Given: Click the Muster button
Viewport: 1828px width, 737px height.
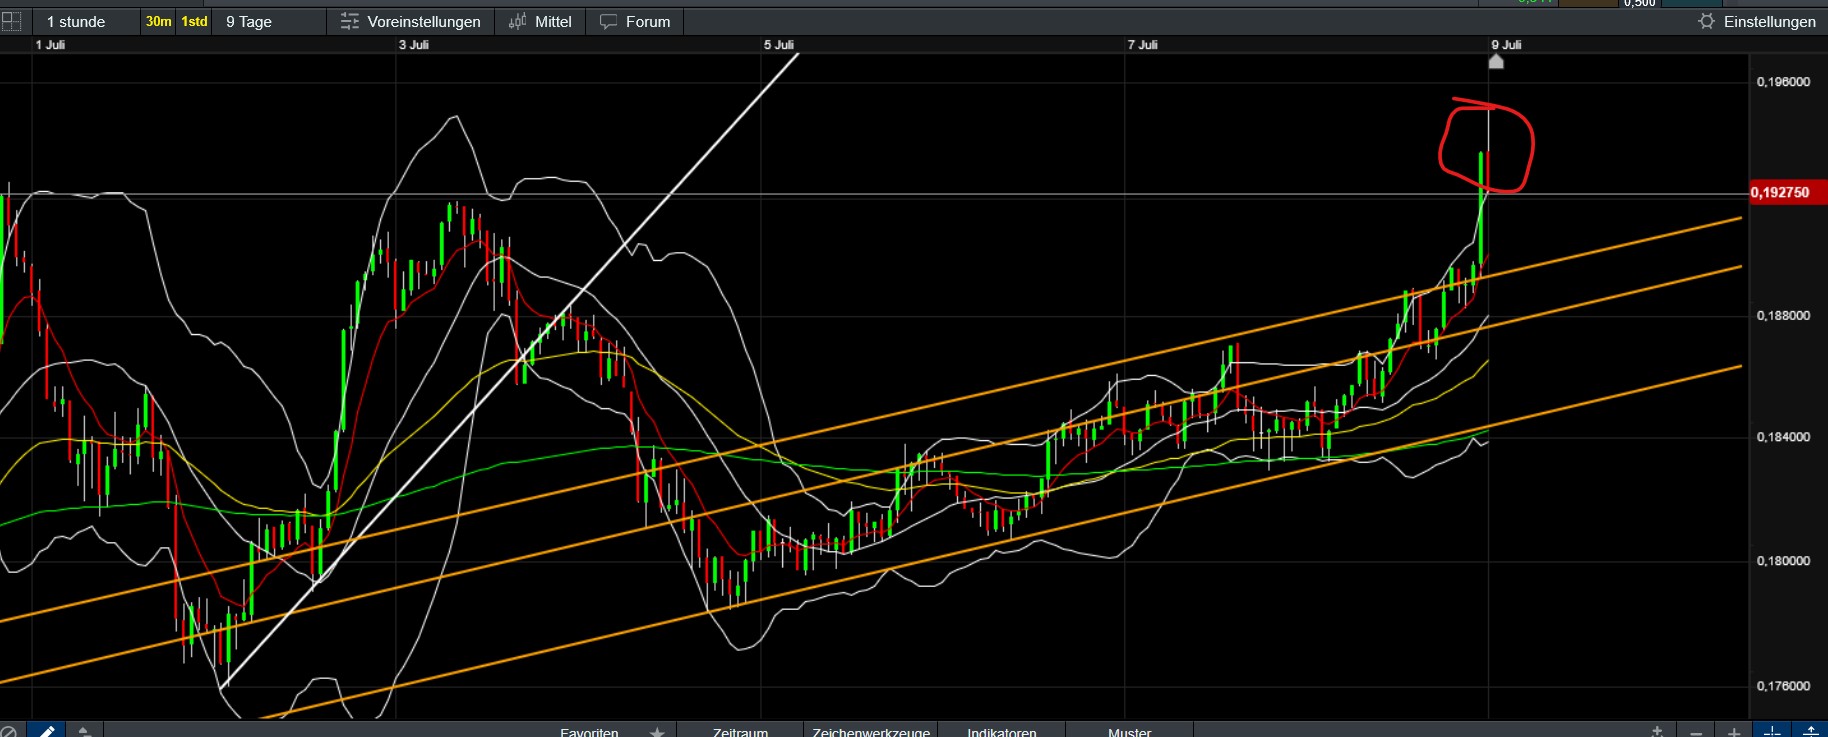Looking at the screenshot, I should coord(1130,731).
